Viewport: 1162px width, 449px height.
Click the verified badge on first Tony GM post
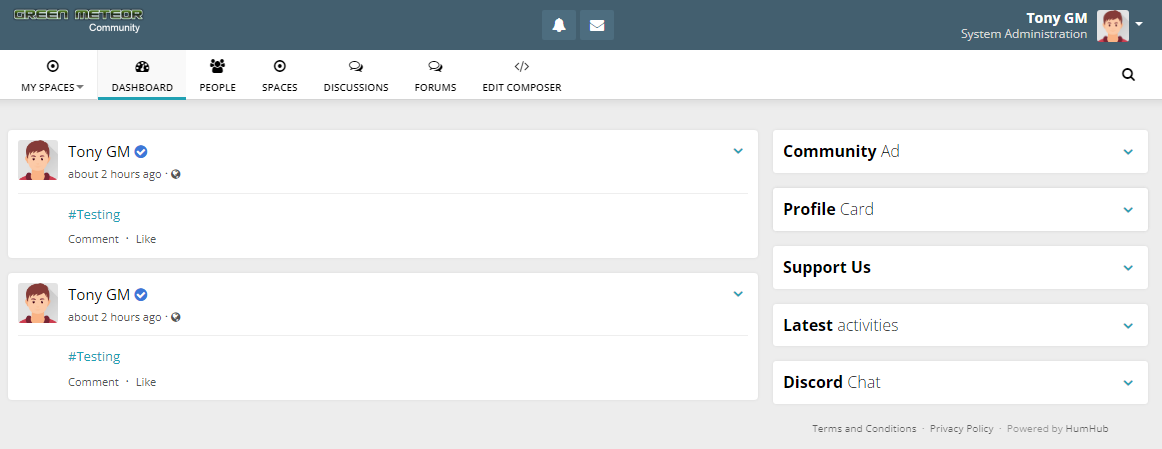(x=142, y=152)
